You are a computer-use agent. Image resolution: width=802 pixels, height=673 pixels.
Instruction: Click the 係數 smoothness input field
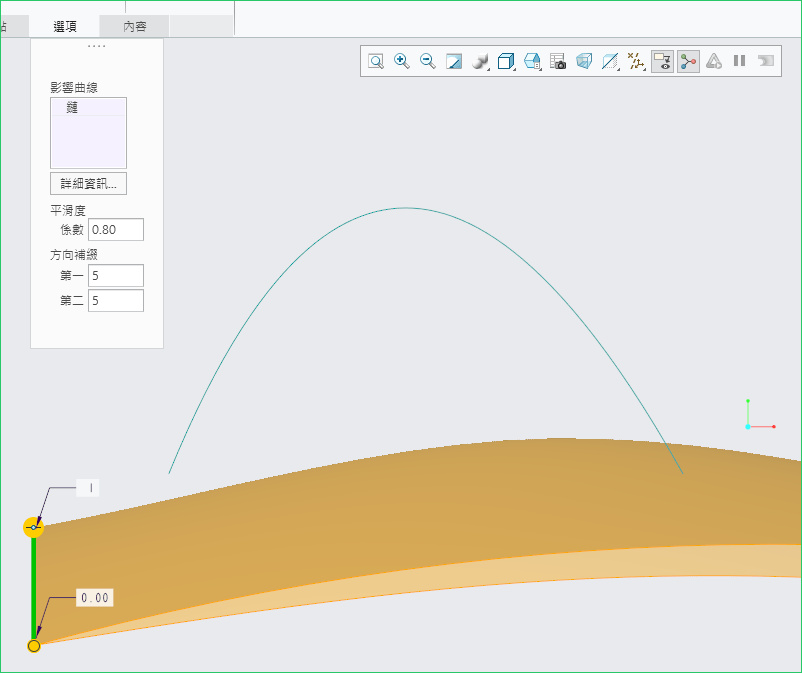(x=115, y=230)
